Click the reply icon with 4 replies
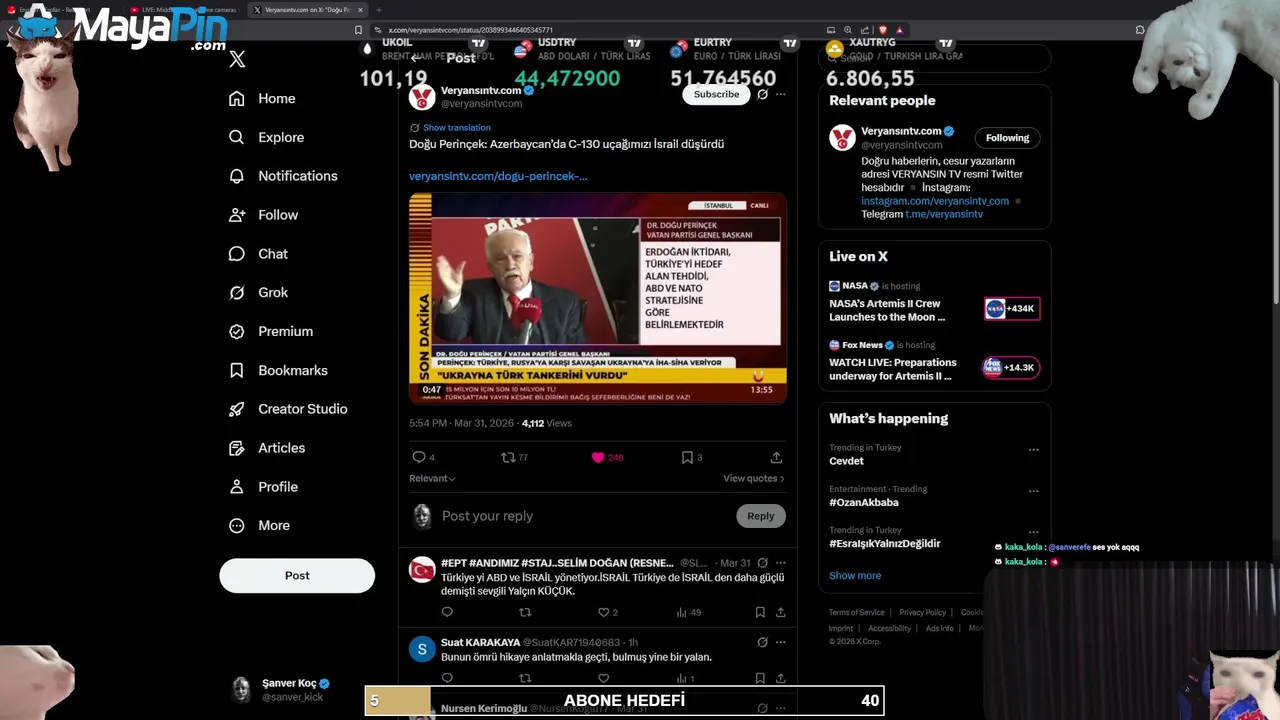The width and height of the screenshot is (1280, 720). 419,457
